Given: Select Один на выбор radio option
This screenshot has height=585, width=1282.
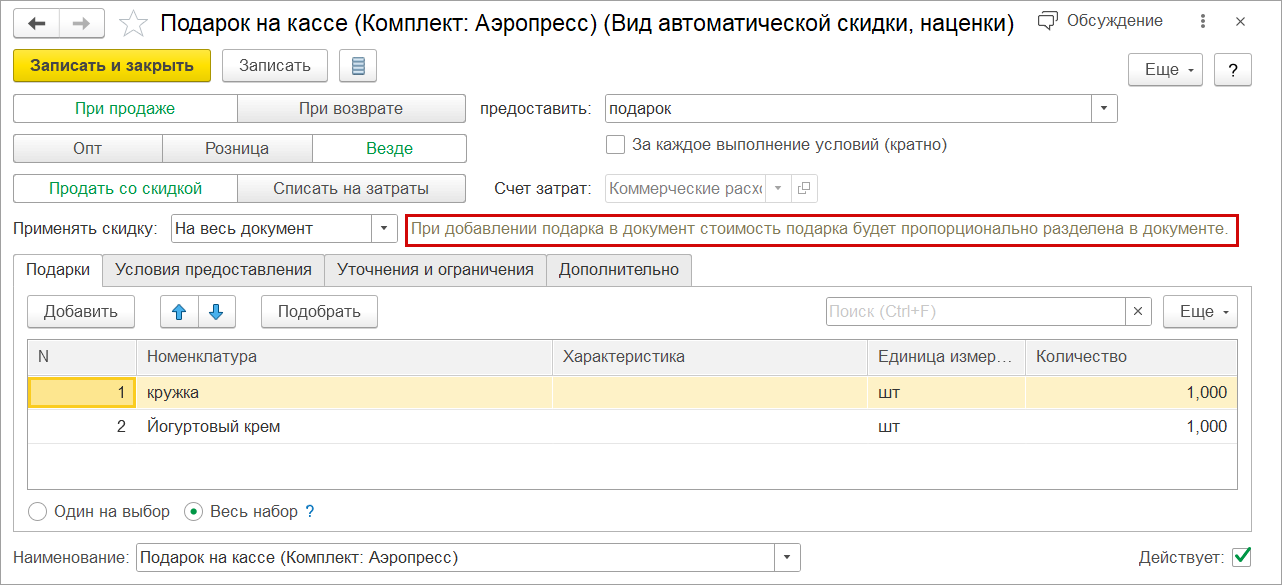Looking at the screenshot, I should pos(38,512).
